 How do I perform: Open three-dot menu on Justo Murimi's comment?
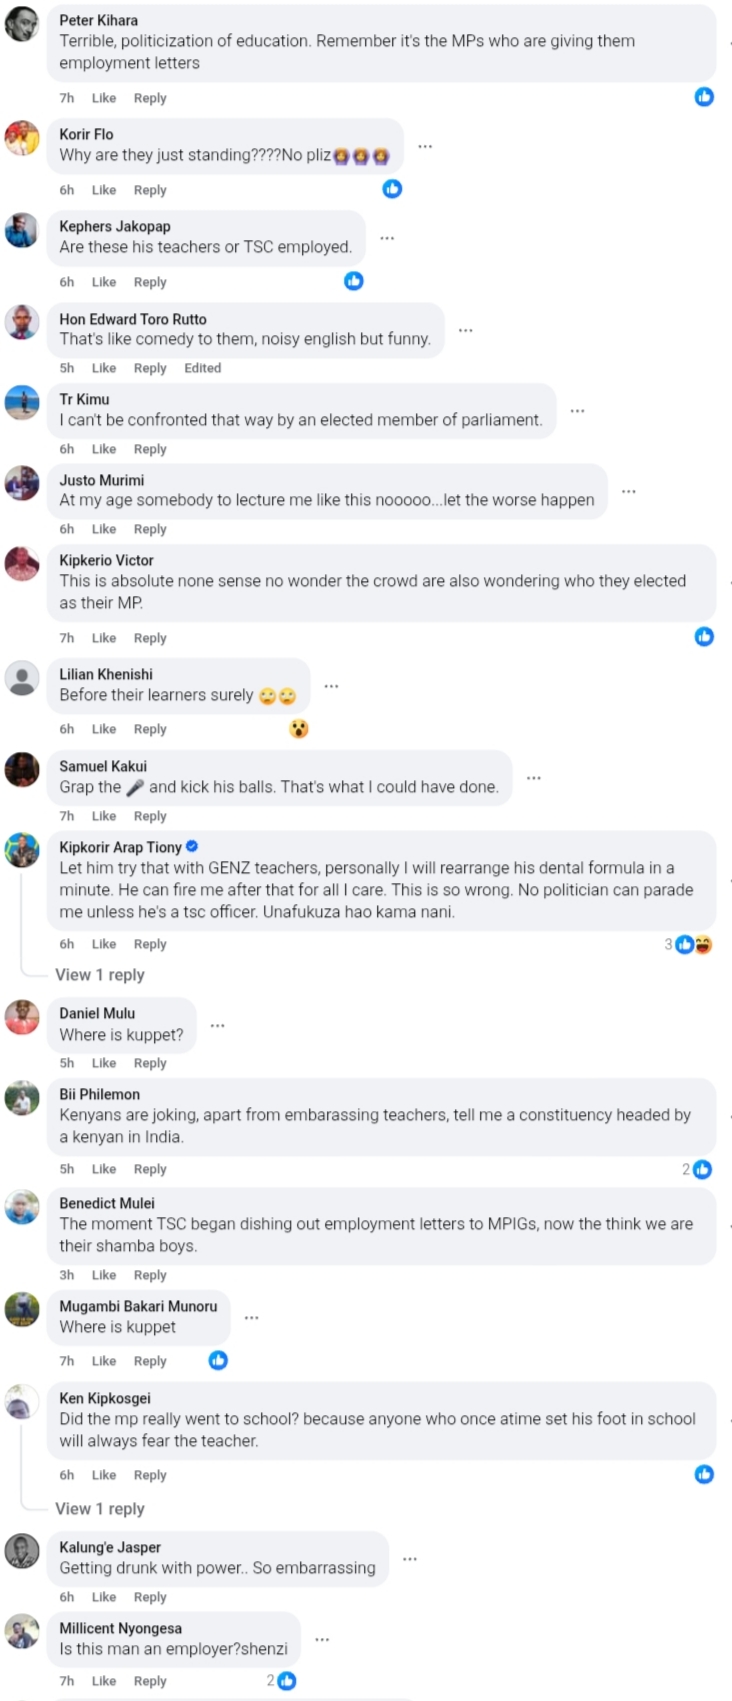click(629, 492)
